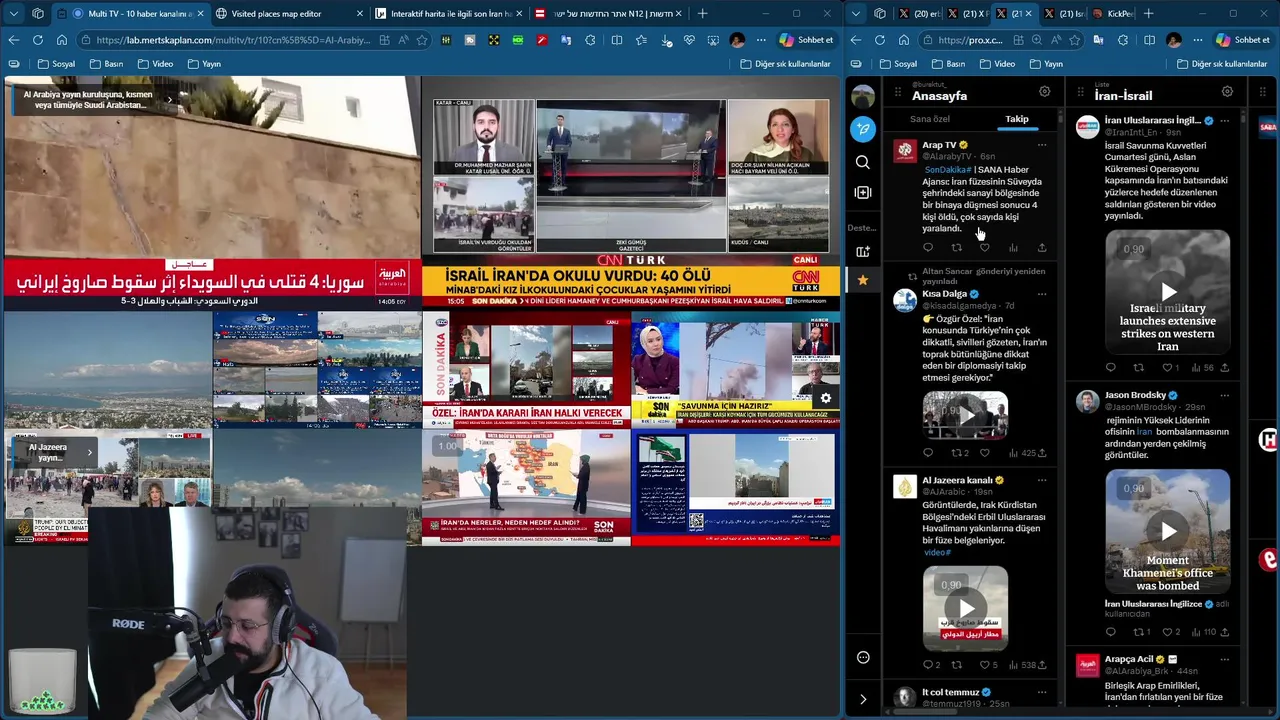Screen dimensions: 1280x720
Task: Open downloads in the left browser toolbar
Action: coord(664,40)
